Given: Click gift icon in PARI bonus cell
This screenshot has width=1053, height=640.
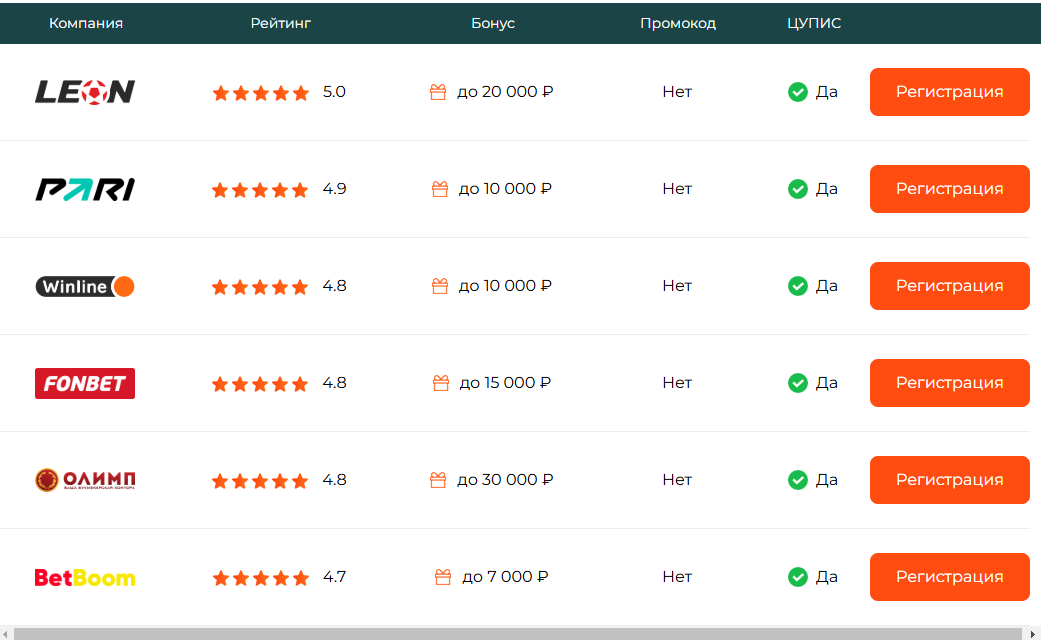Looking at the screenshot, I should (x=440, y=189).
